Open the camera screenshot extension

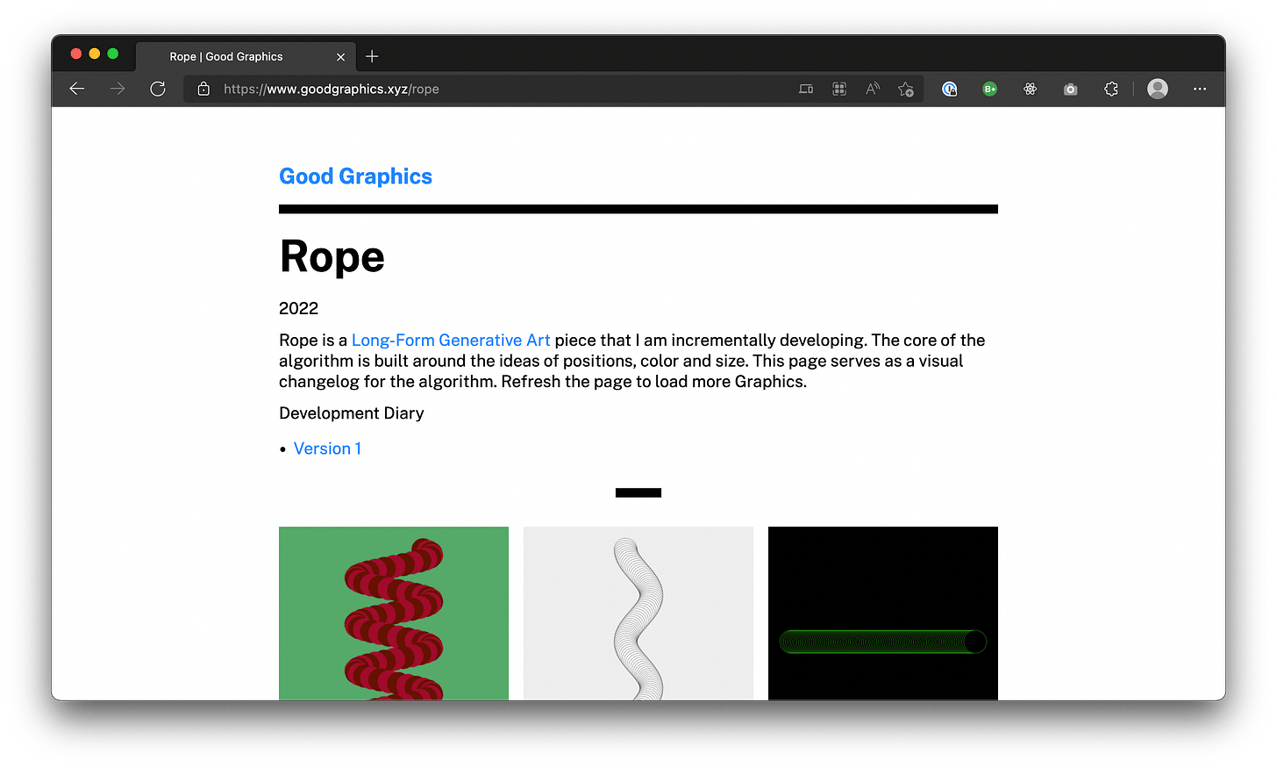coord(1070,89)
